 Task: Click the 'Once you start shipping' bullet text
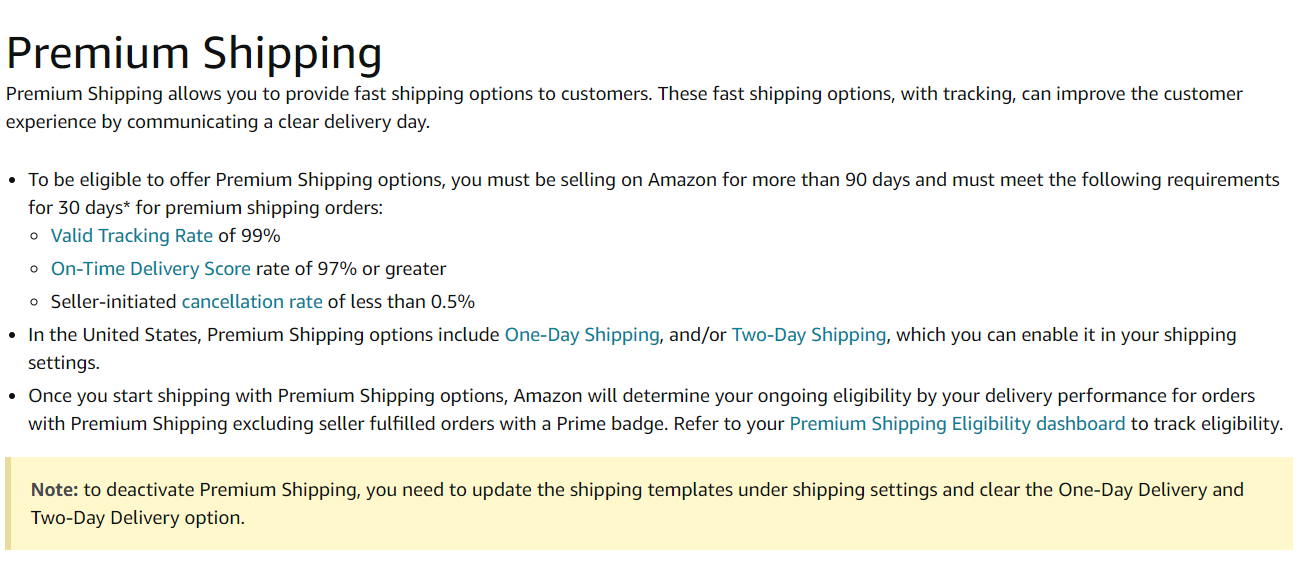click(x=655, y=410)
